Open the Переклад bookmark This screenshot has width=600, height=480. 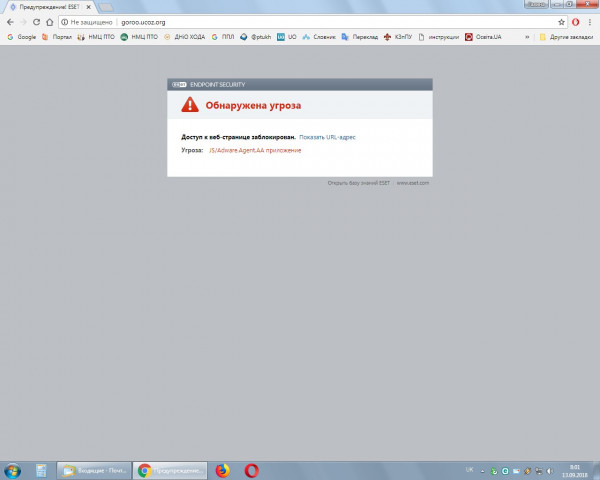360,37
